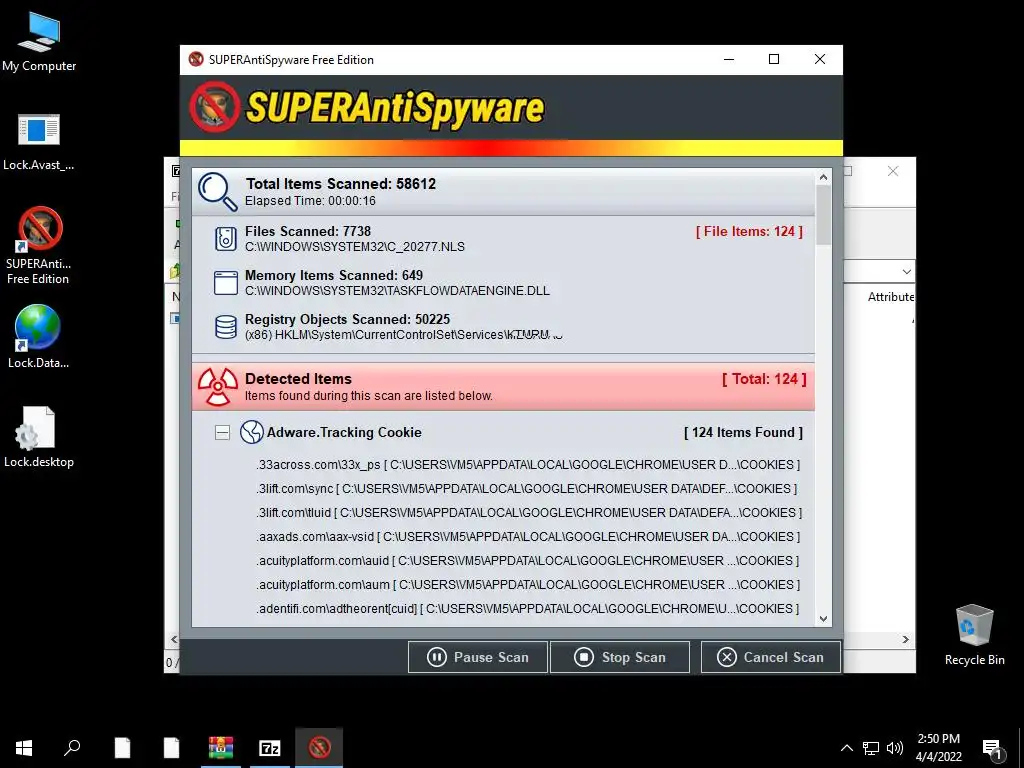This screenshot has height=768, width=1024.
Task: Open taskbar search magnifier
Action: tap(72, 748)
